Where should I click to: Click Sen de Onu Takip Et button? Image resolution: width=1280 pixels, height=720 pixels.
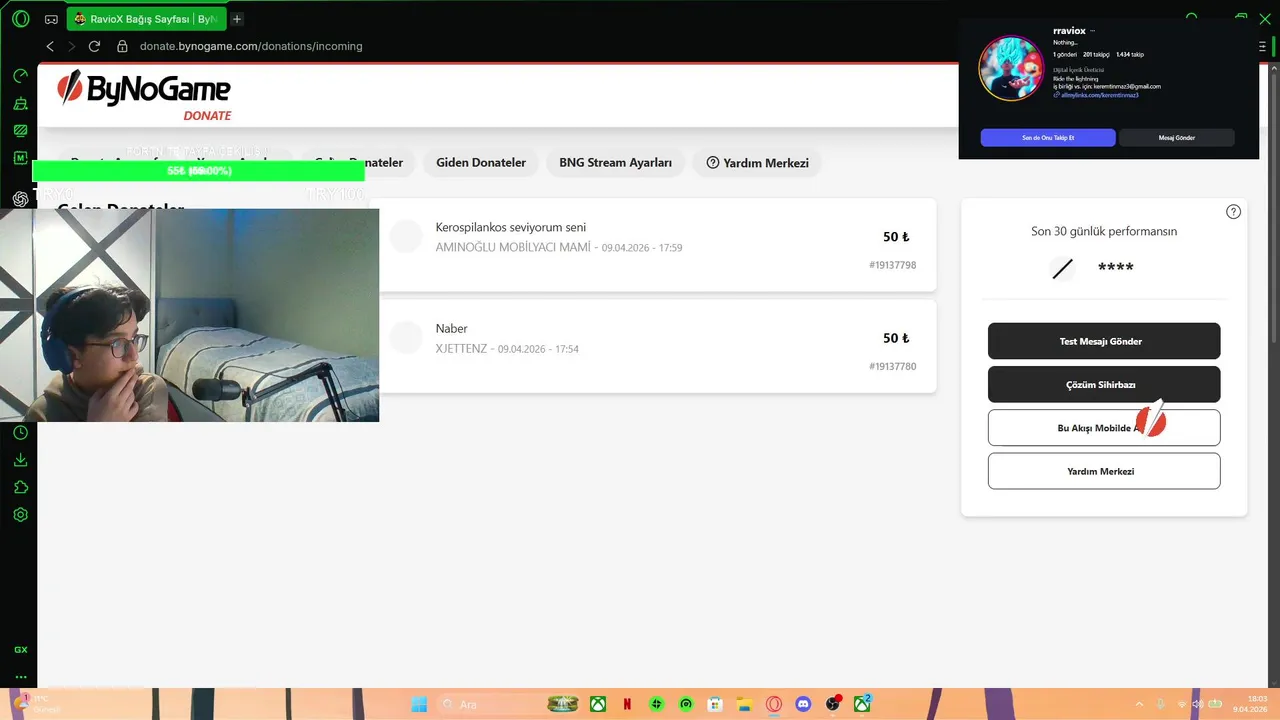(x=1047, y=137)
